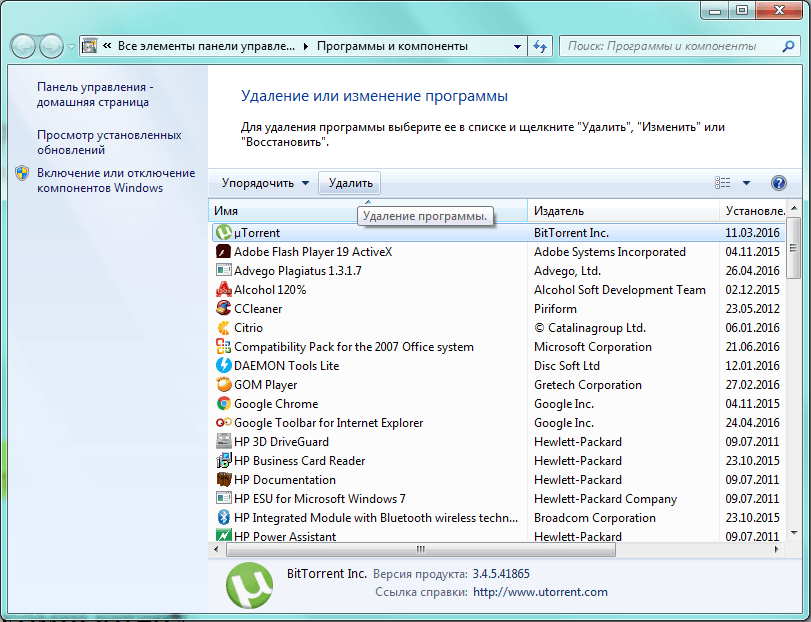Select the 'Google Chrome' program name

pyautogui.click(x=276, y=404)
